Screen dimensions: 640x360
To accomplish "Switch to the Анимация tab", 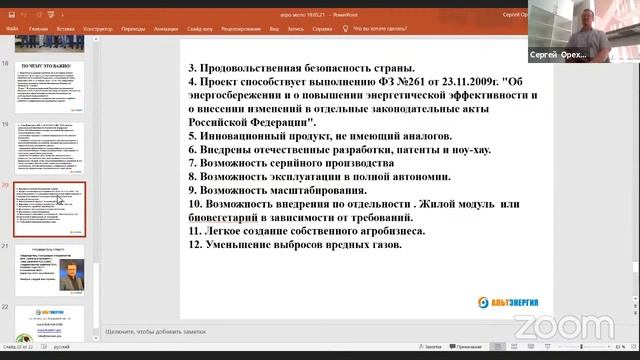I will (x=166, y=29).
